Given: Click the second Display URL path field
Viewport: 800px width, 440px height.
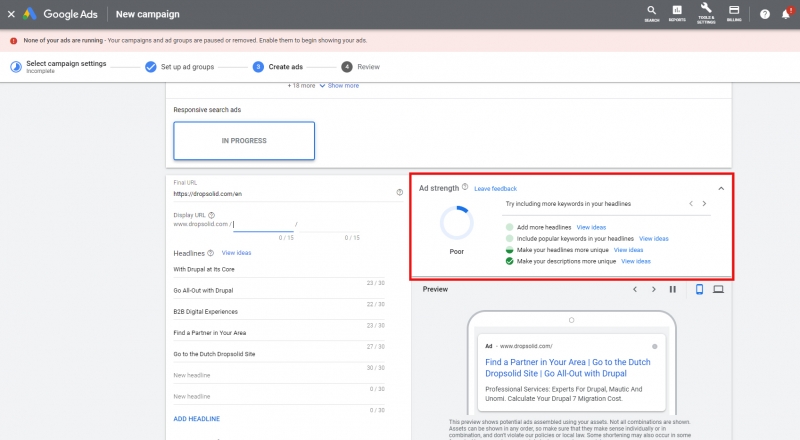Looking at the screenshot, I should (329, 225).
